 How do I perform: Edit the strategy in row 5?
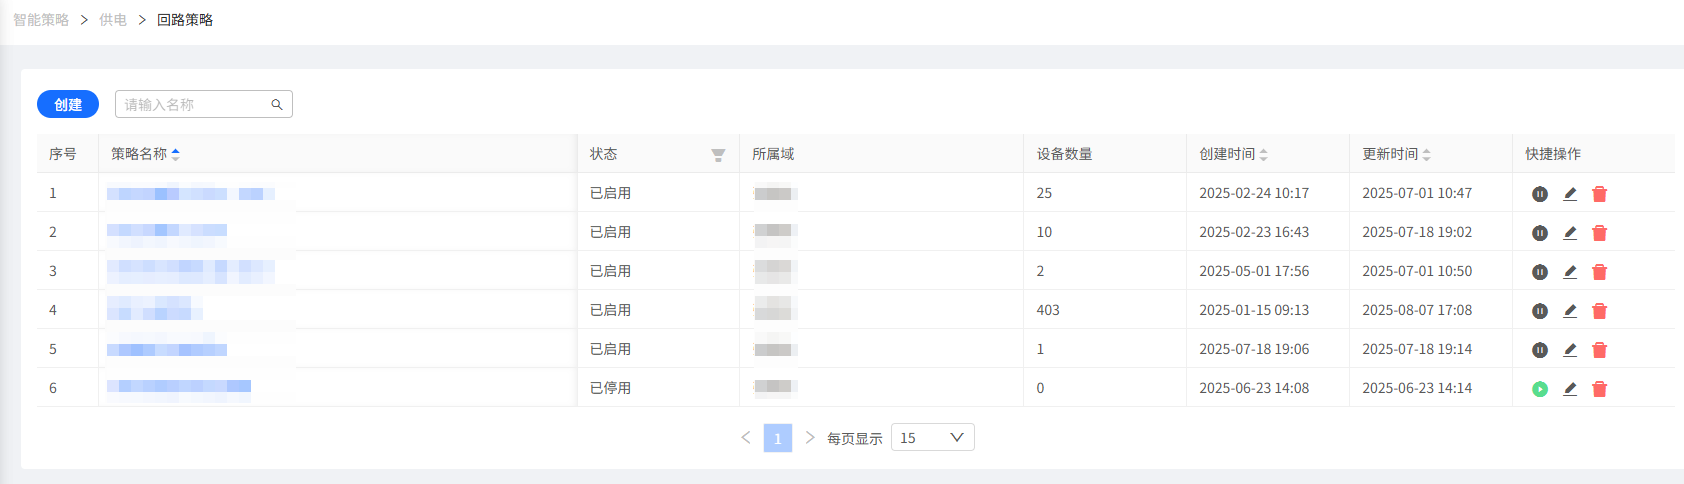pos(1570,350)
